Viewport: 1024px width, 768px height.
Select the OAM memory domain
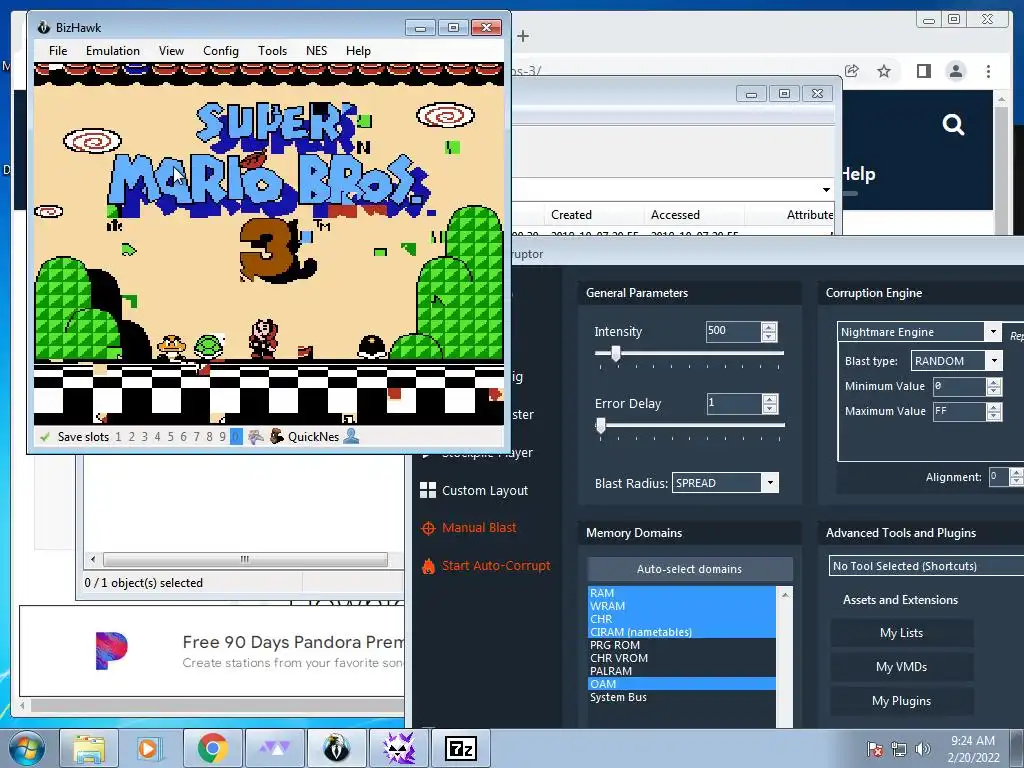pos(682,684)
